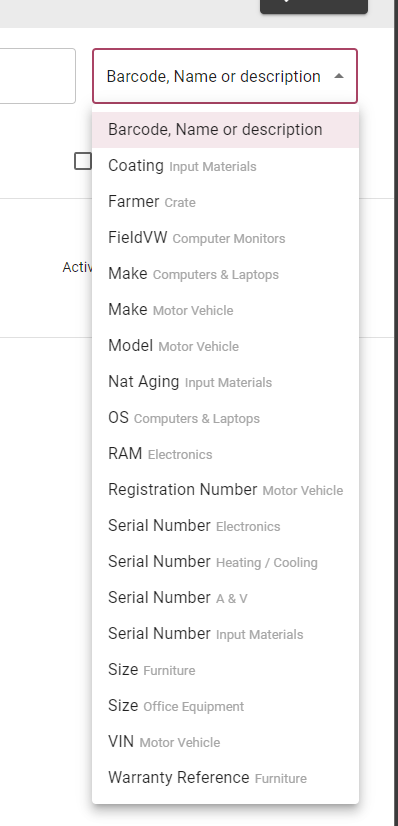This screenshot has height=826, width=398.
Task: Choose Coating Input Materials option
Action: pos(225,166)
